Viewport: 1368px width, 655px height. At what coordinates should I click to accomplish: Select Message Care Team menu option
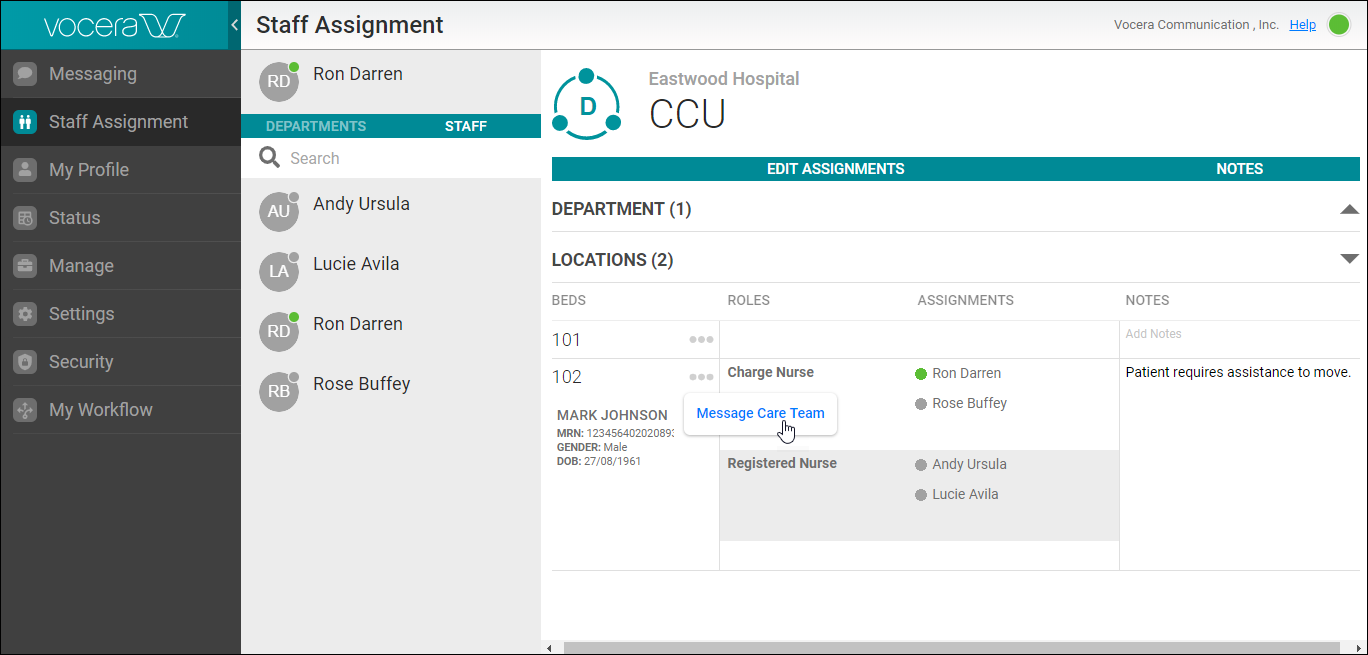click(760, 413)
